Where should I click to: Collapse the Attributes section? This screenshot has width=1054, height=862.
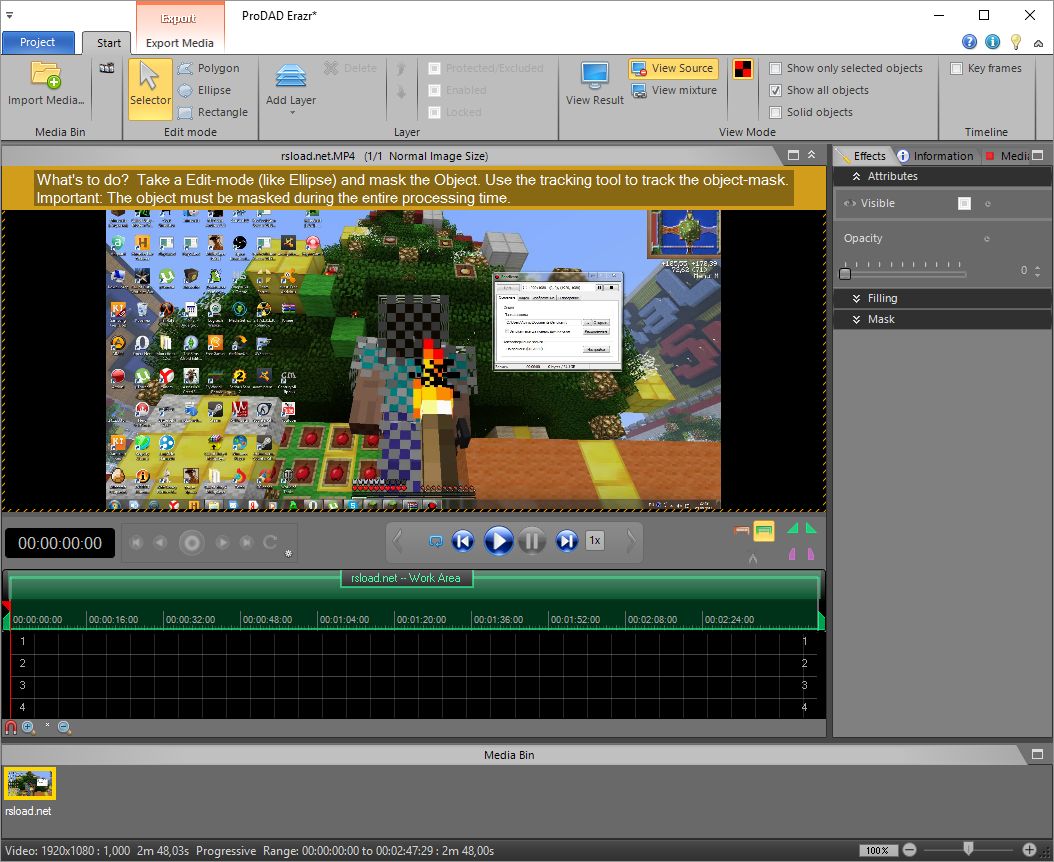pos(856,176)
